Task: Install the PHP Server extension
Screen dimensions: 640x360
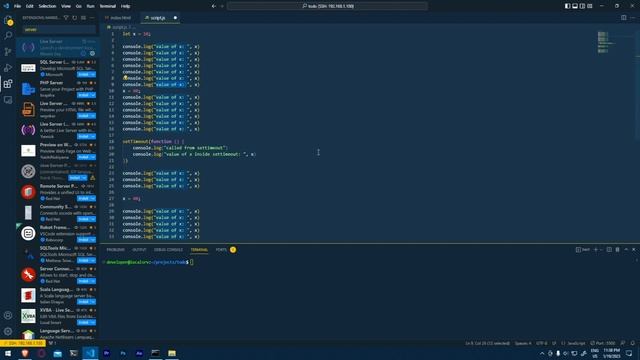Action: click(84, 95)
